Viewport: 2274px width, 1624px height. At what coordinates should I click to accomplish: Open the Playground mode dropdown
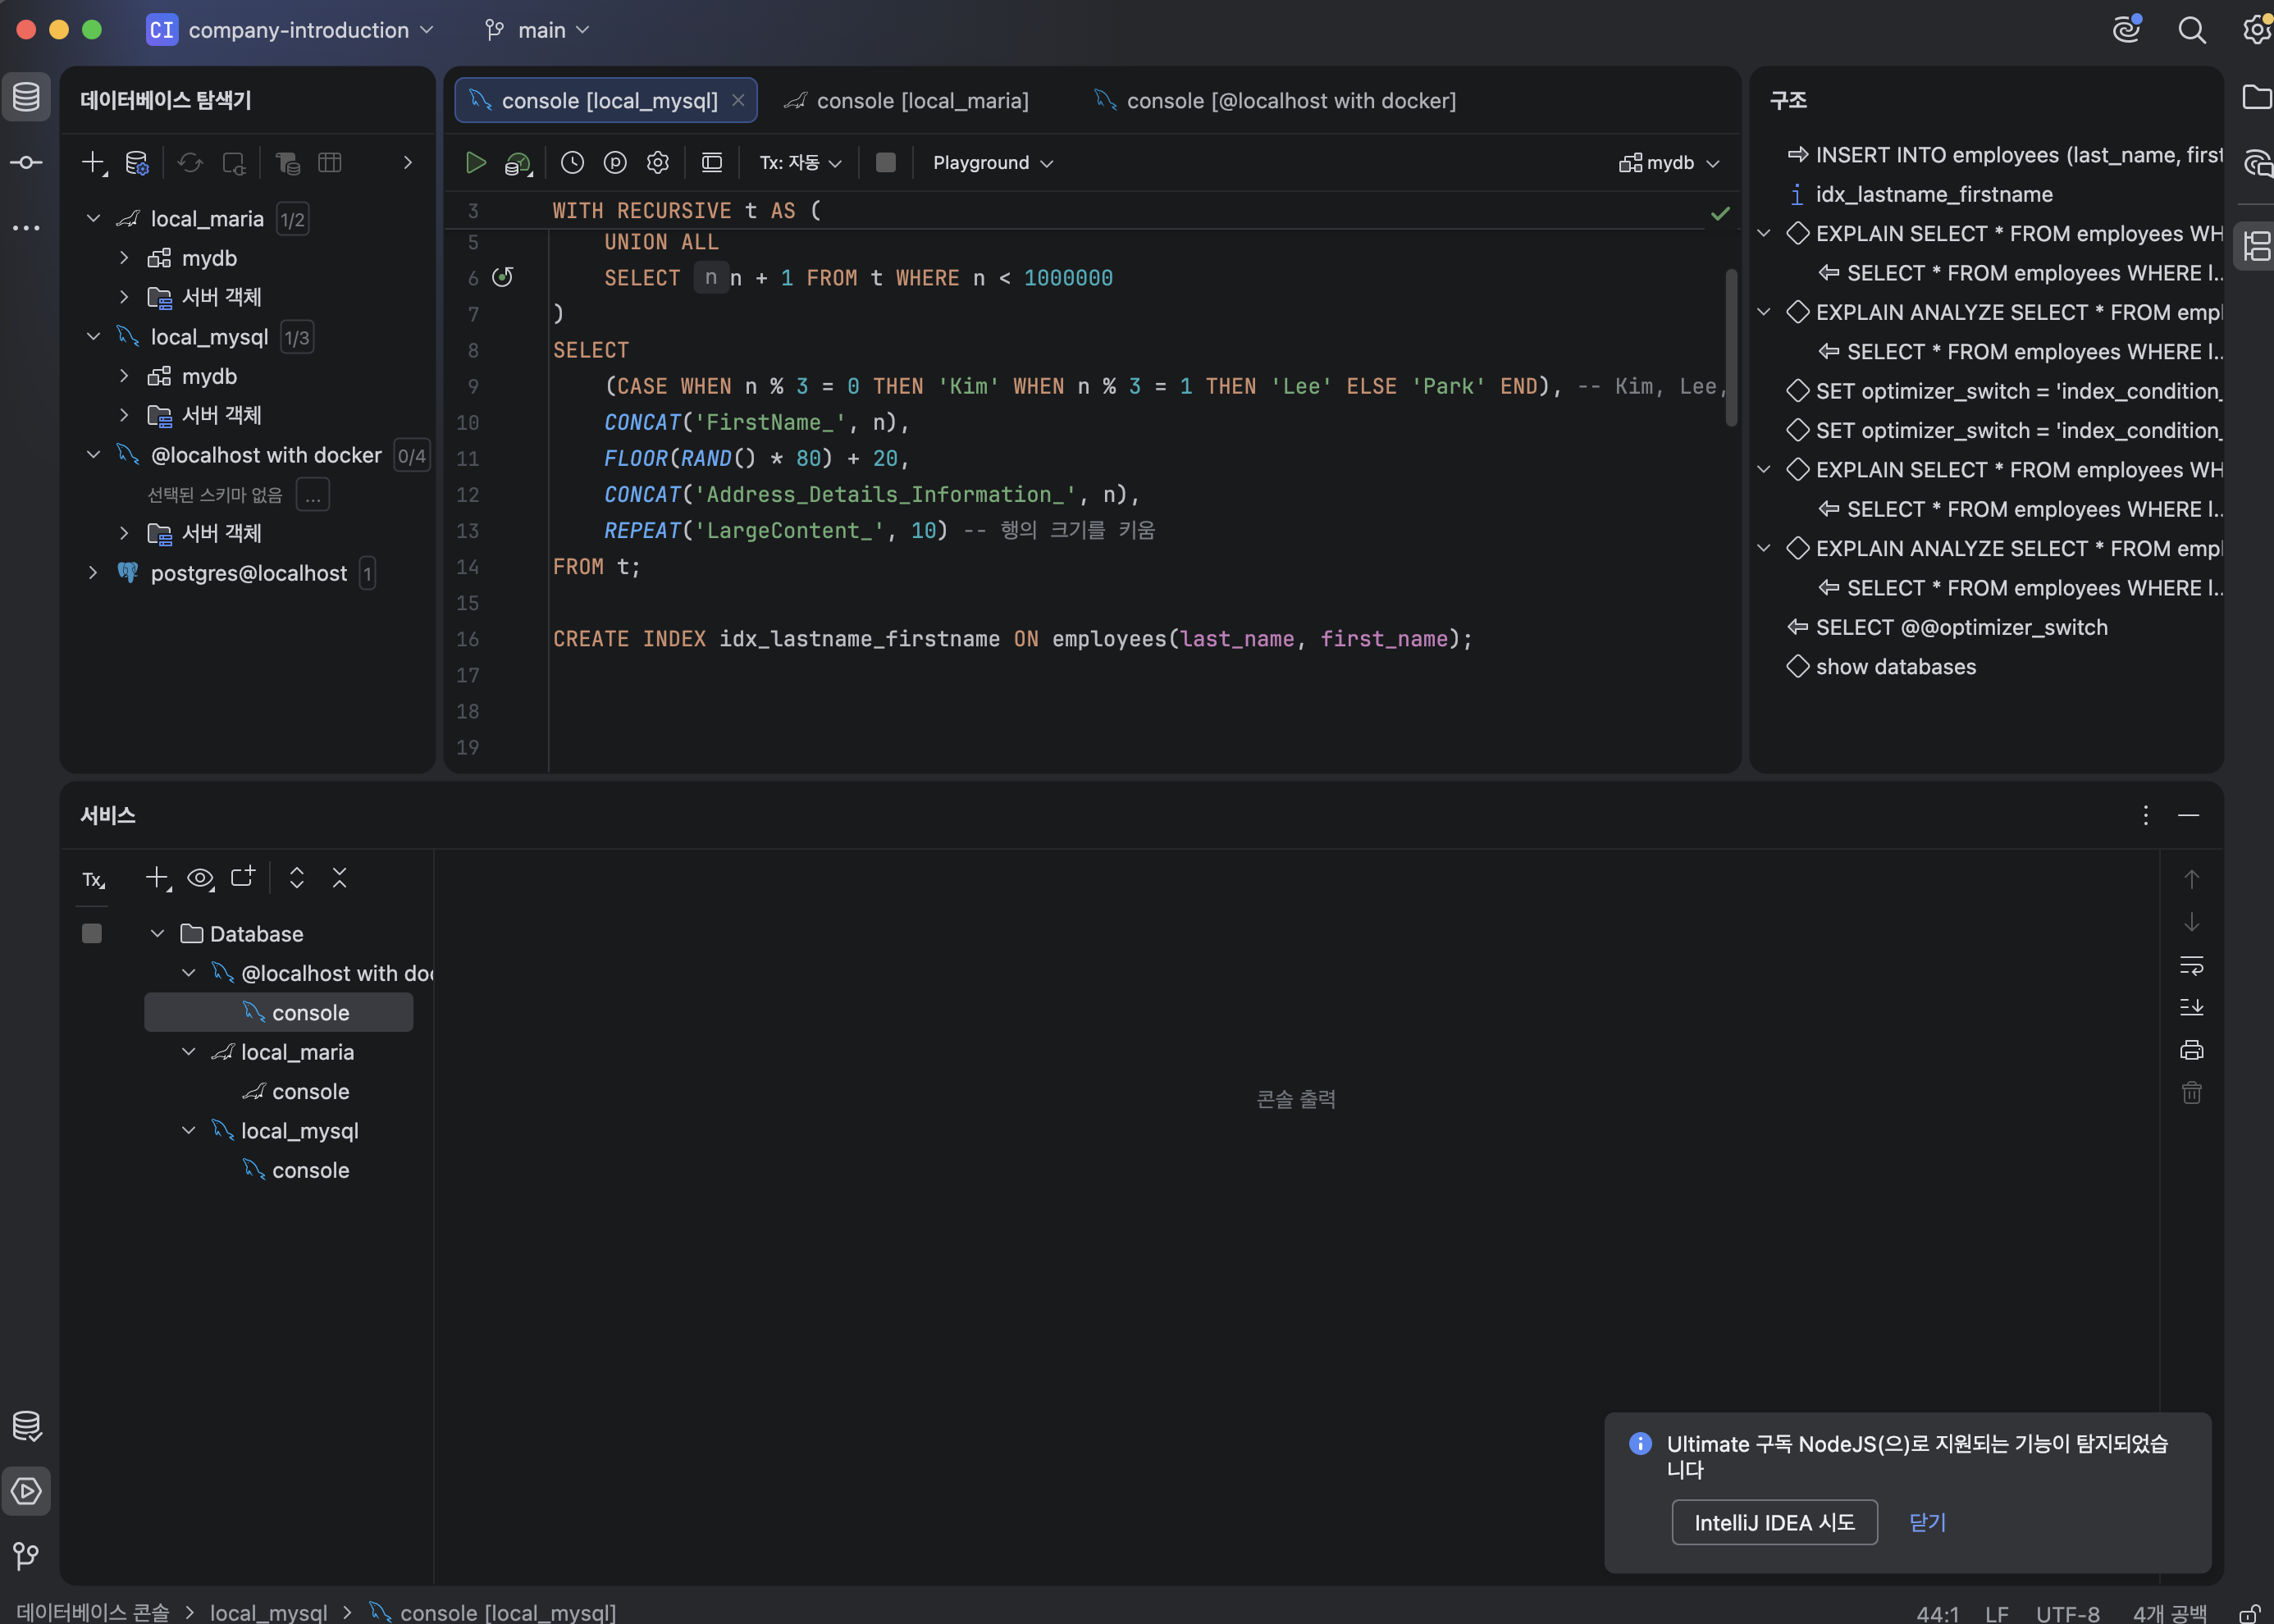992,163
